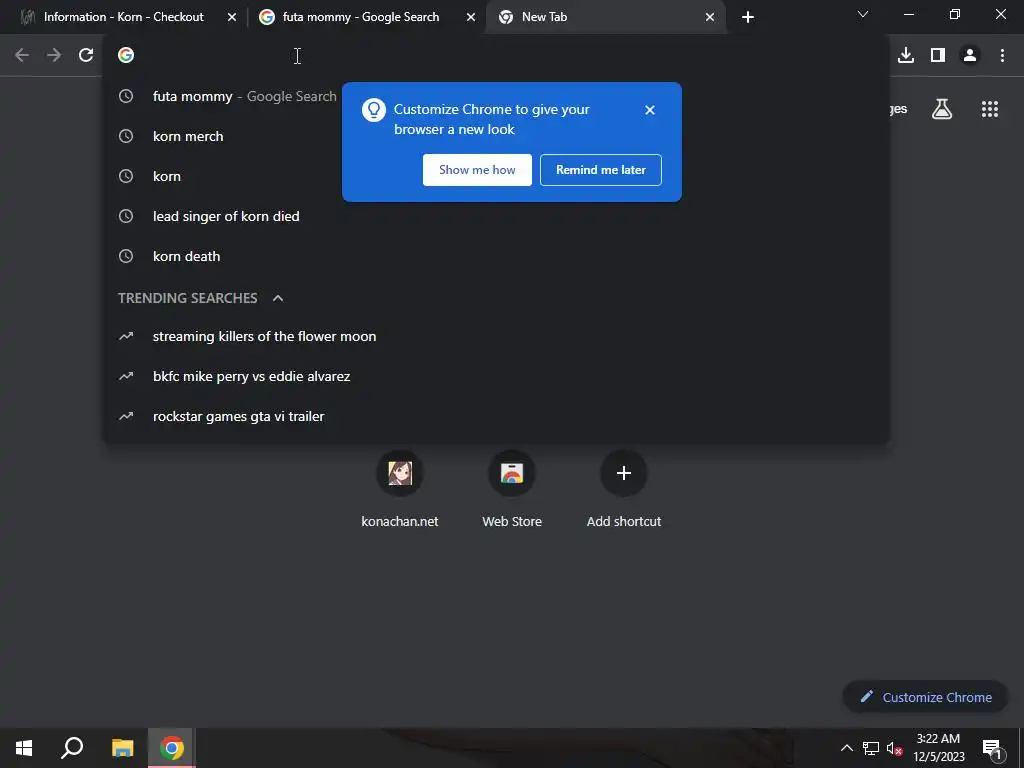Show hidden system tray icons
The height and width of the screenshot is (768, 1024).
(x=846, y=748)
